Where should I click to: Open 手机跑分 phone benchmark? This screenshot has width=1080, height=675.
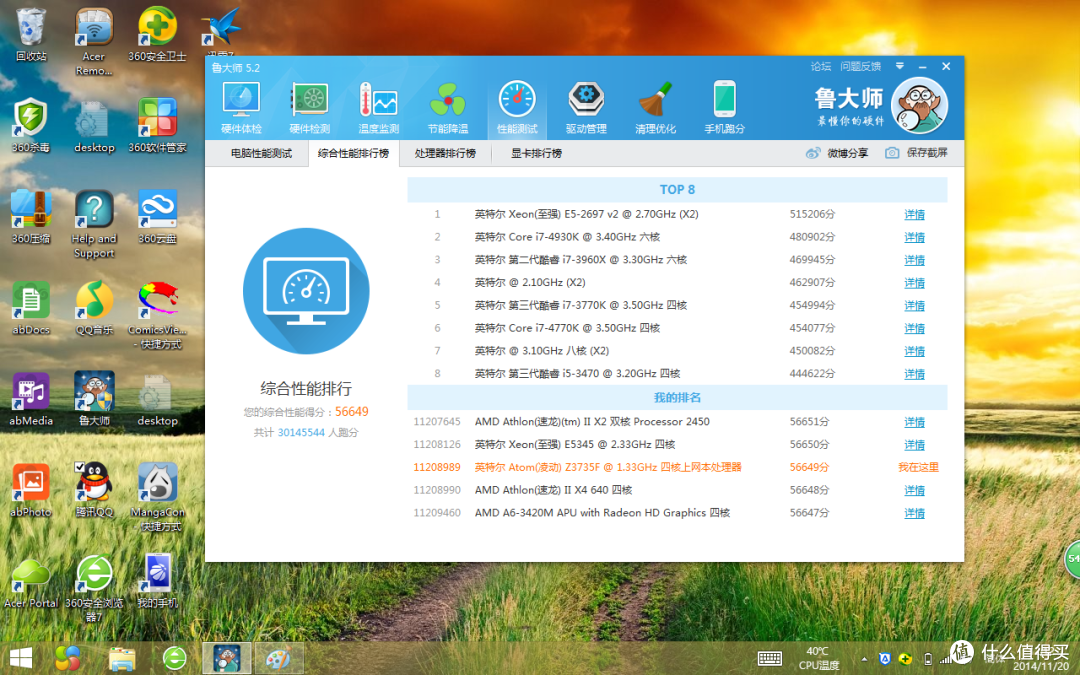(x=725, y=107)
